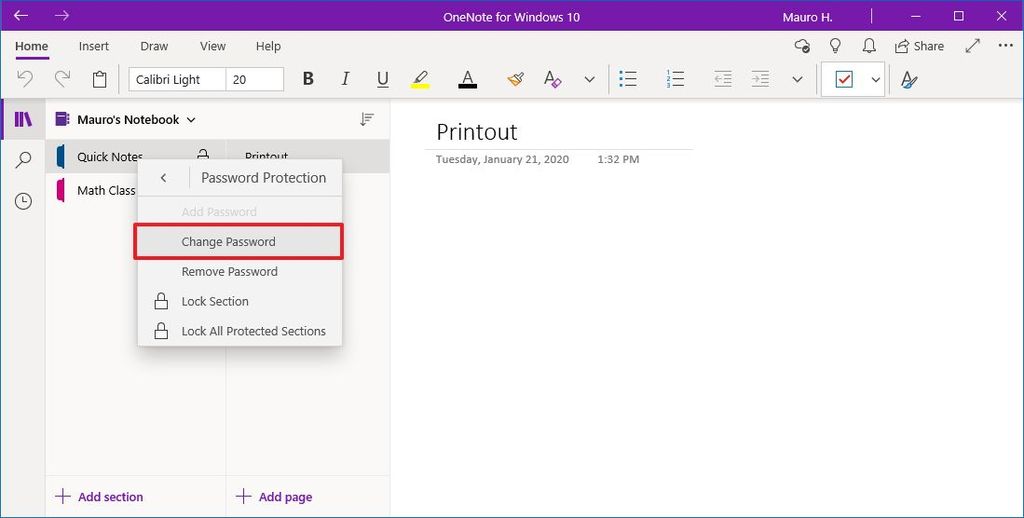The image size is (1024, 518).
Task: Apply black font color
Action: [468, 80]
